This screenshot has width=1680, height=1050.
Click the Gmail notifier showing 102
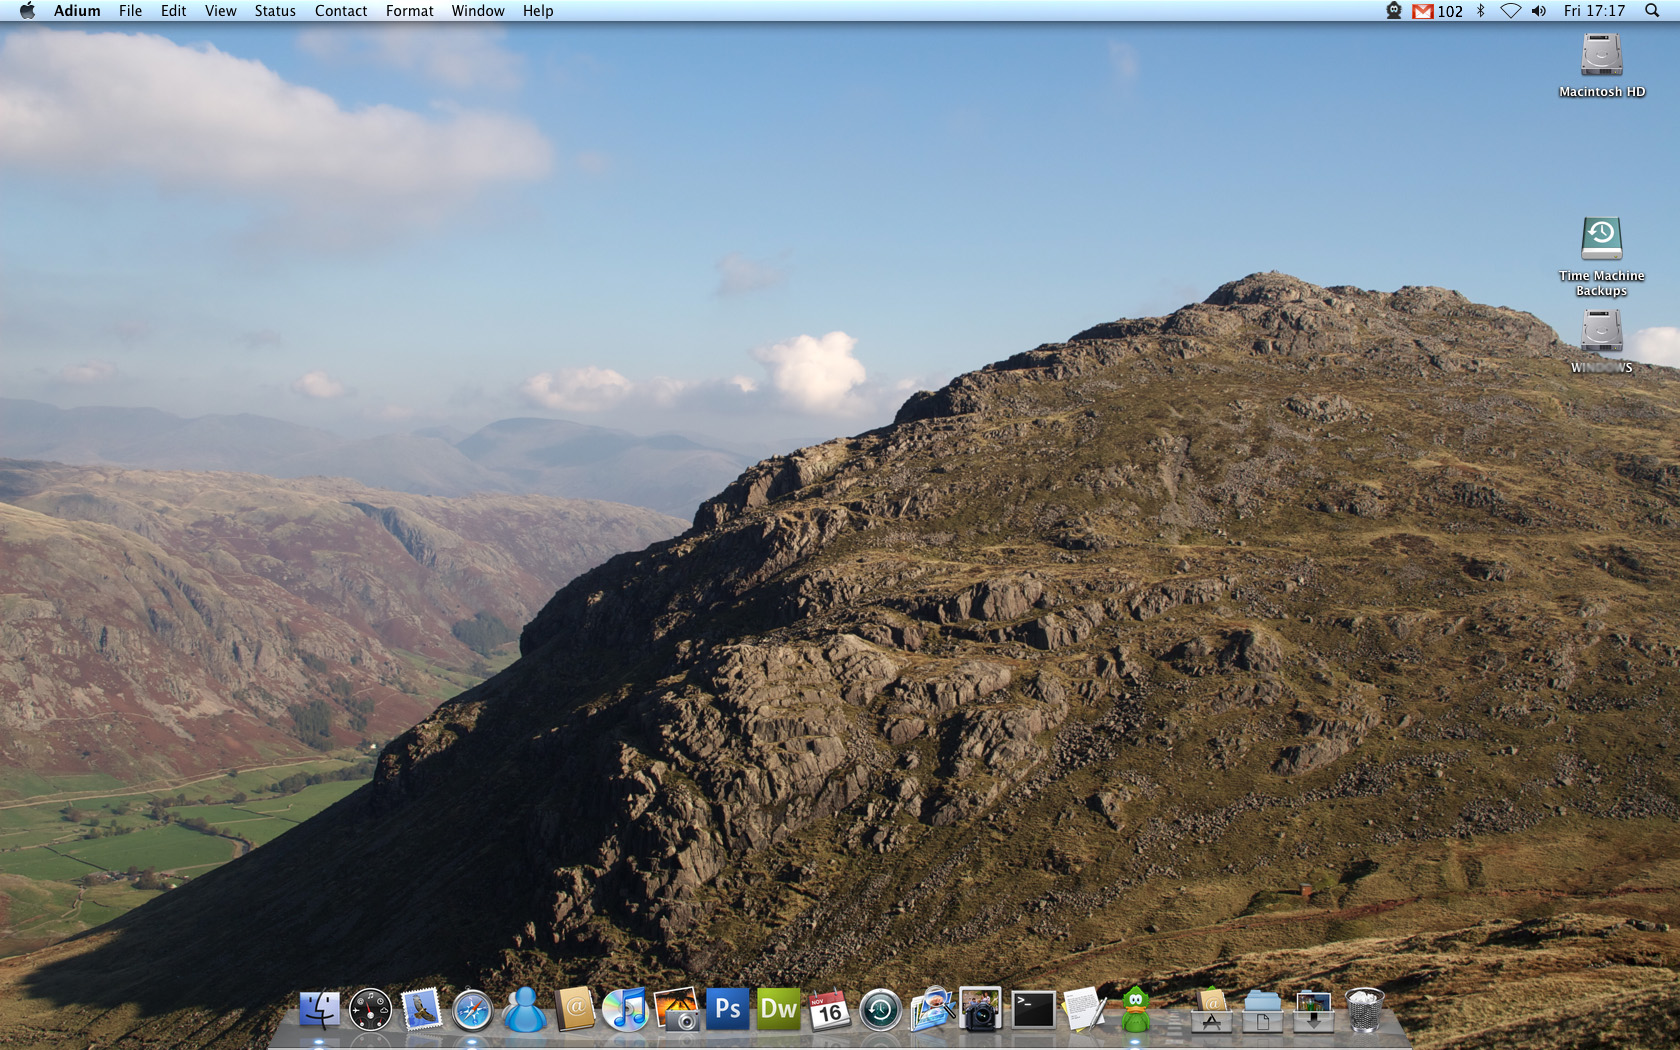tap(1437, 11)
